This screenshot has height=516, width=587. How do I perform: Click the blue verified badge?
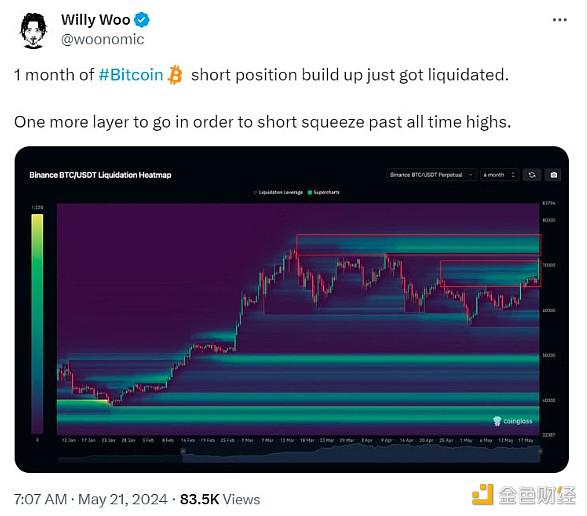click(x=142, y=19)
